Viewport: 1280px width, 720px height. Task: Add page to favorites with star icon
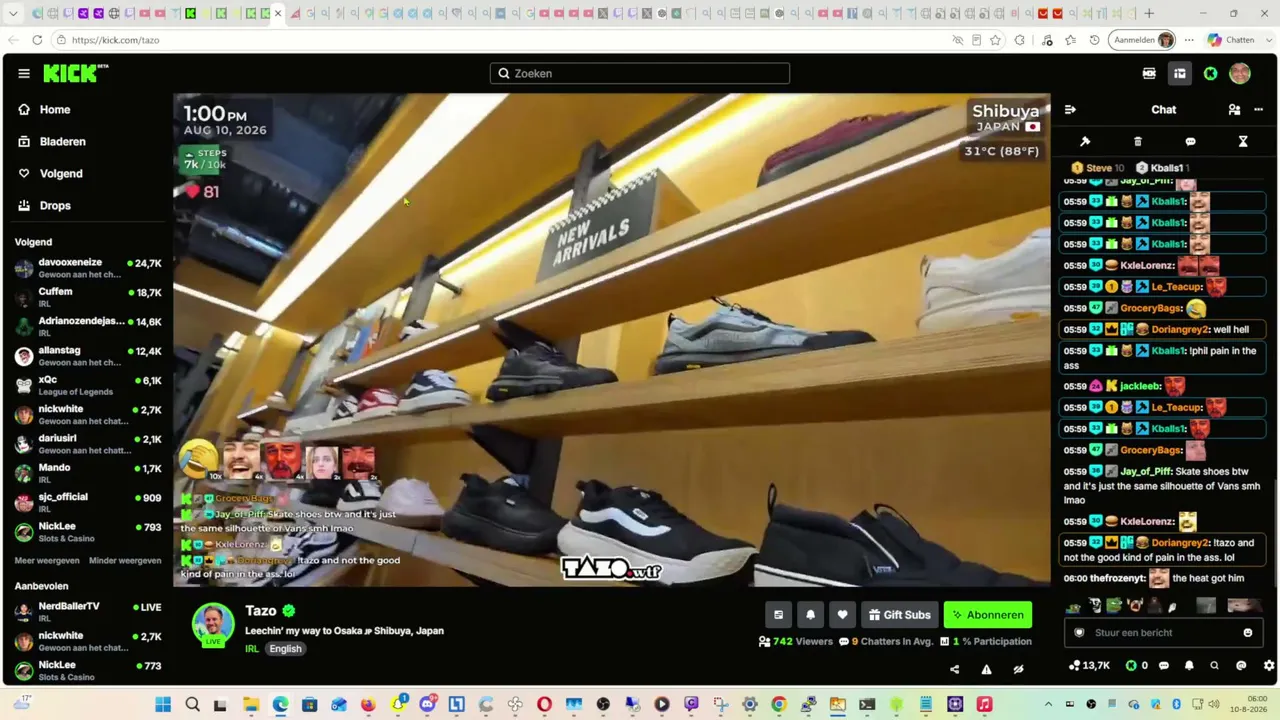point(995,40)
